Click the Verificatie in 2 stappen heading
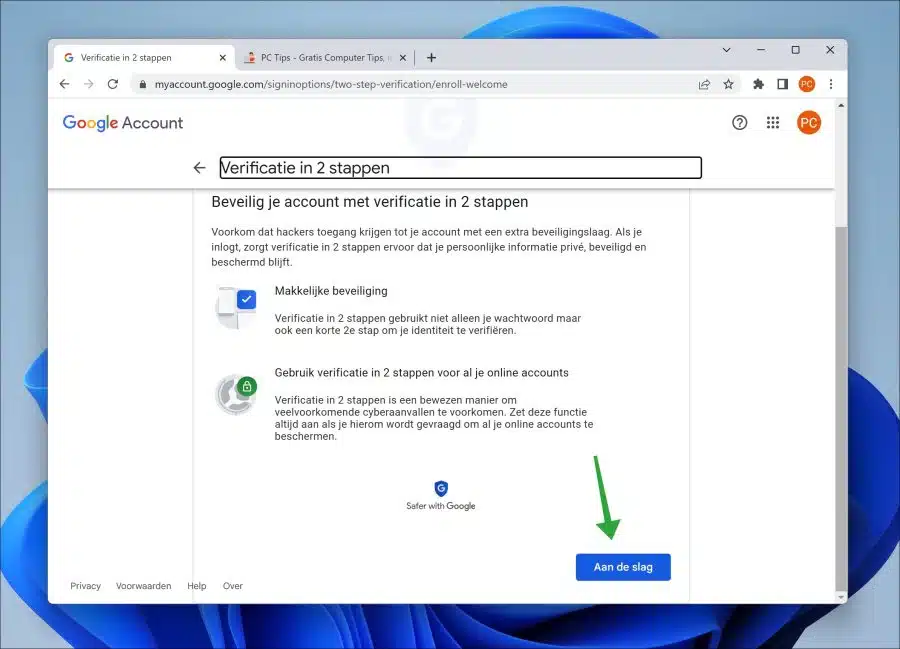The height and width of the screenshot is (649, 900). pos(460,168)
